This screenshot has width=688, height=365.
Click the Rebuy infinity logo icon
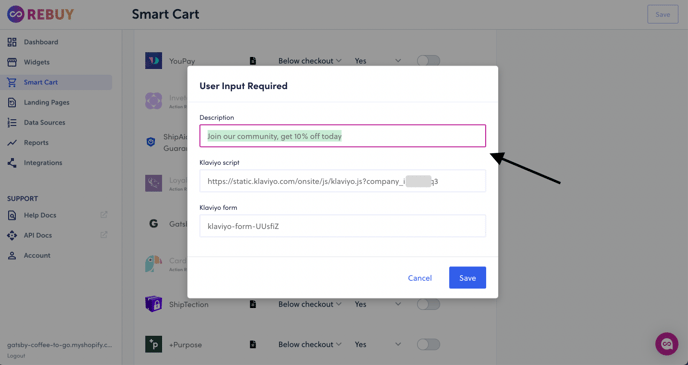click(15, 14)
